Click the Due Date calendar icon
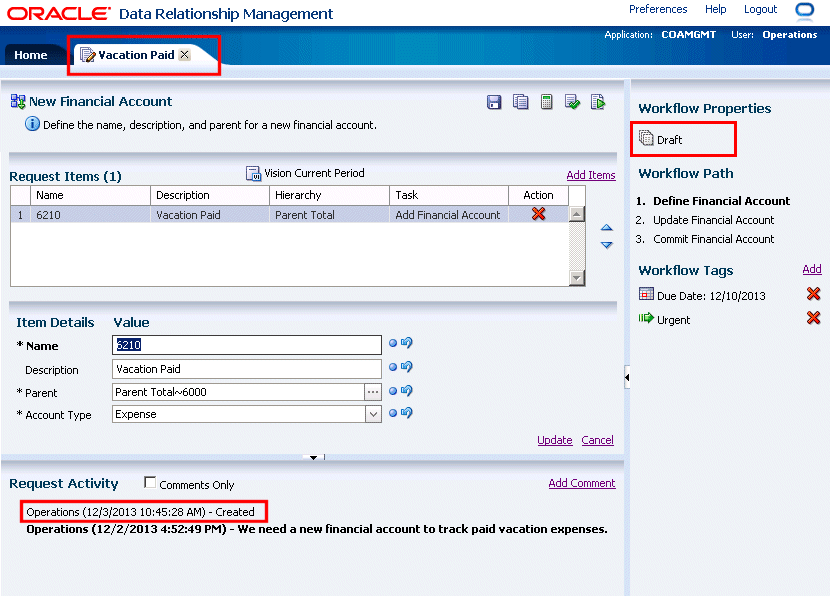The image size is (830, 596). click(x=646, y=294)
